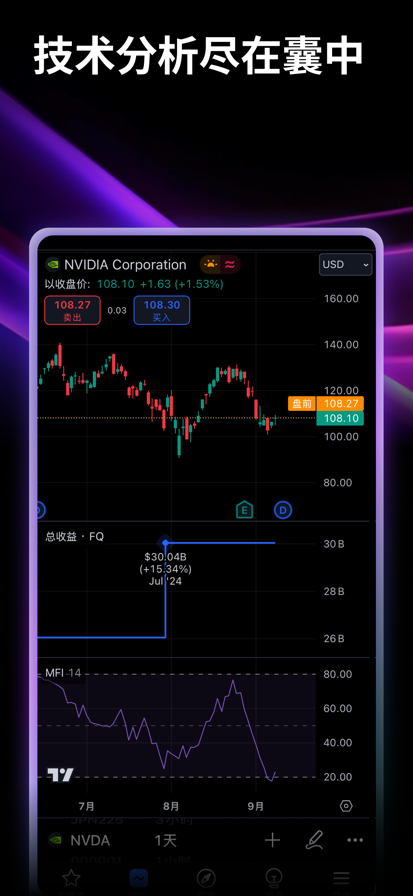Click the blue 108.30 buy button
This screenshot has height=896, width=413.
click(162, 310)
